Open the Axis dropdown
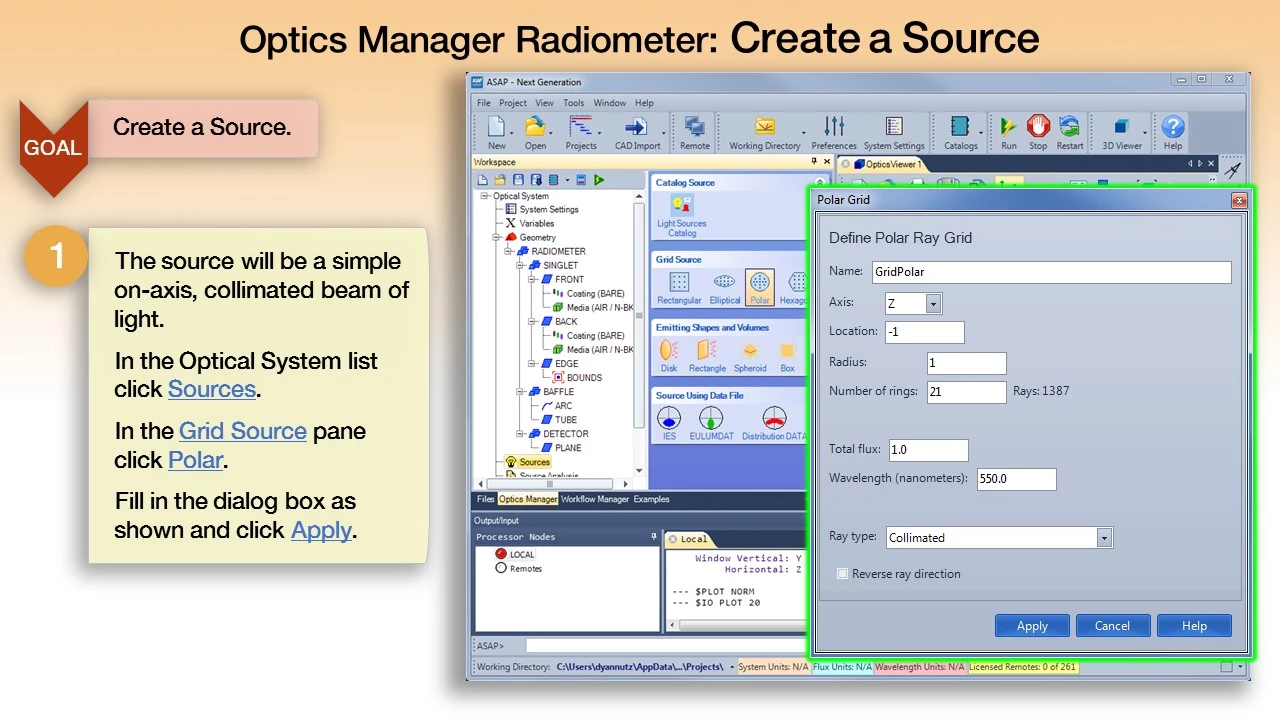1280x720 pixels. point(933,304)
